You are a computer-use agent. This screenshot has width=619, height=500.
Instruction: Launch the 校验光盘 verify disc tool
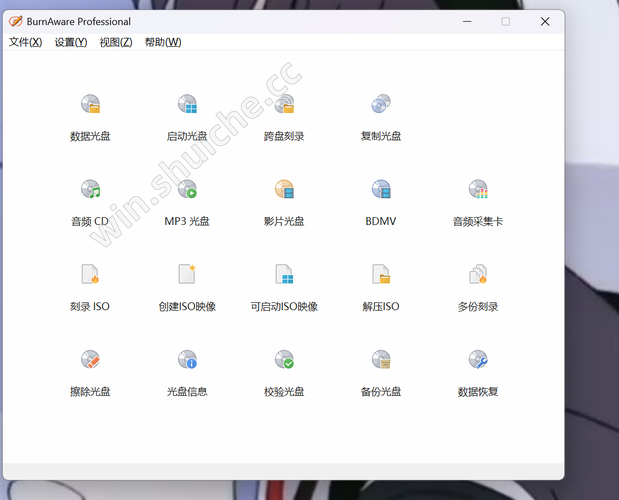tap(284, 373)
